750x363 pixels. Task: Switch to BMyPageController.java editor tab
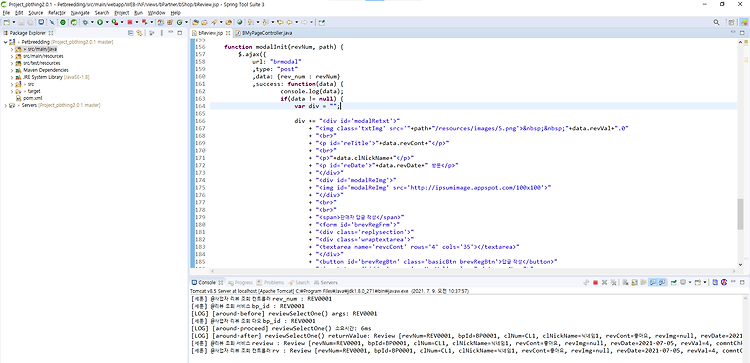[266, 33]
